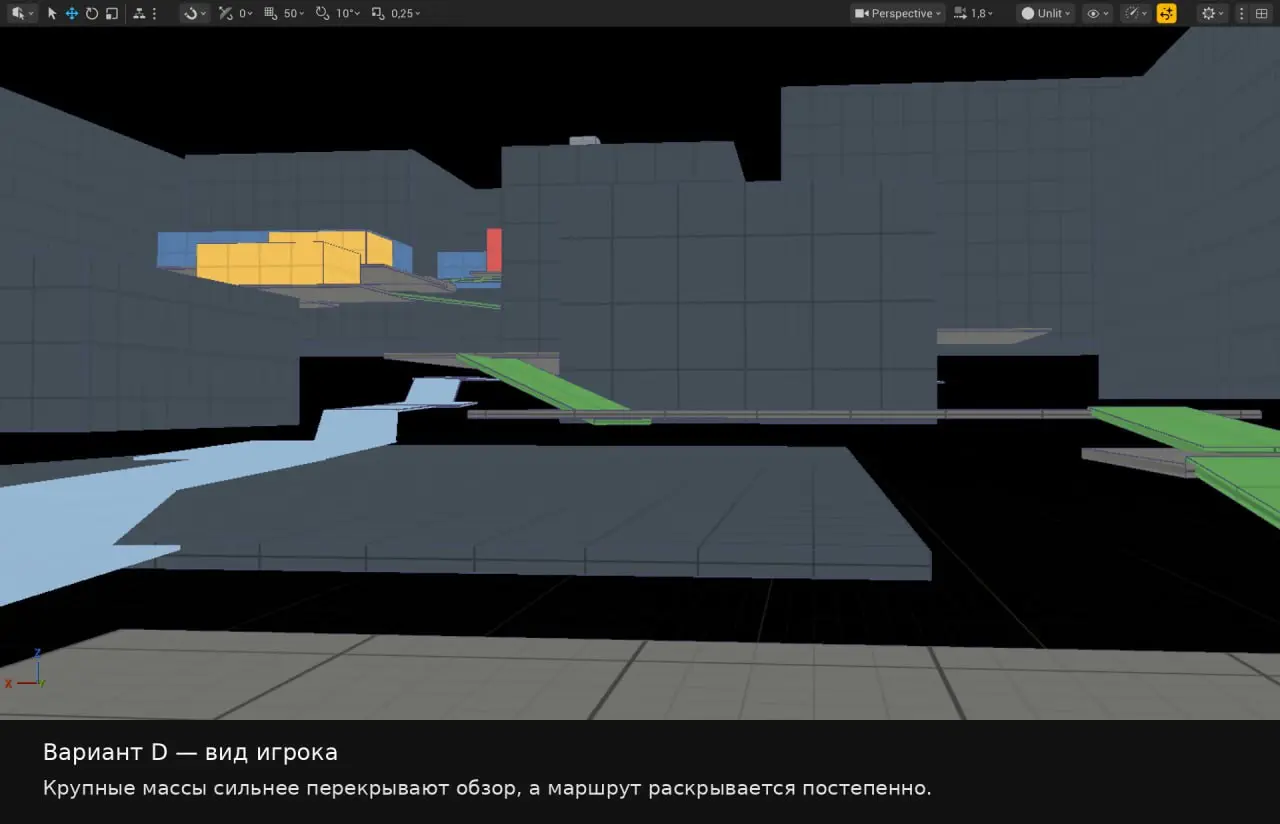Open the surface snapping dropdown
1280x824 pixels.
[195, 13]
